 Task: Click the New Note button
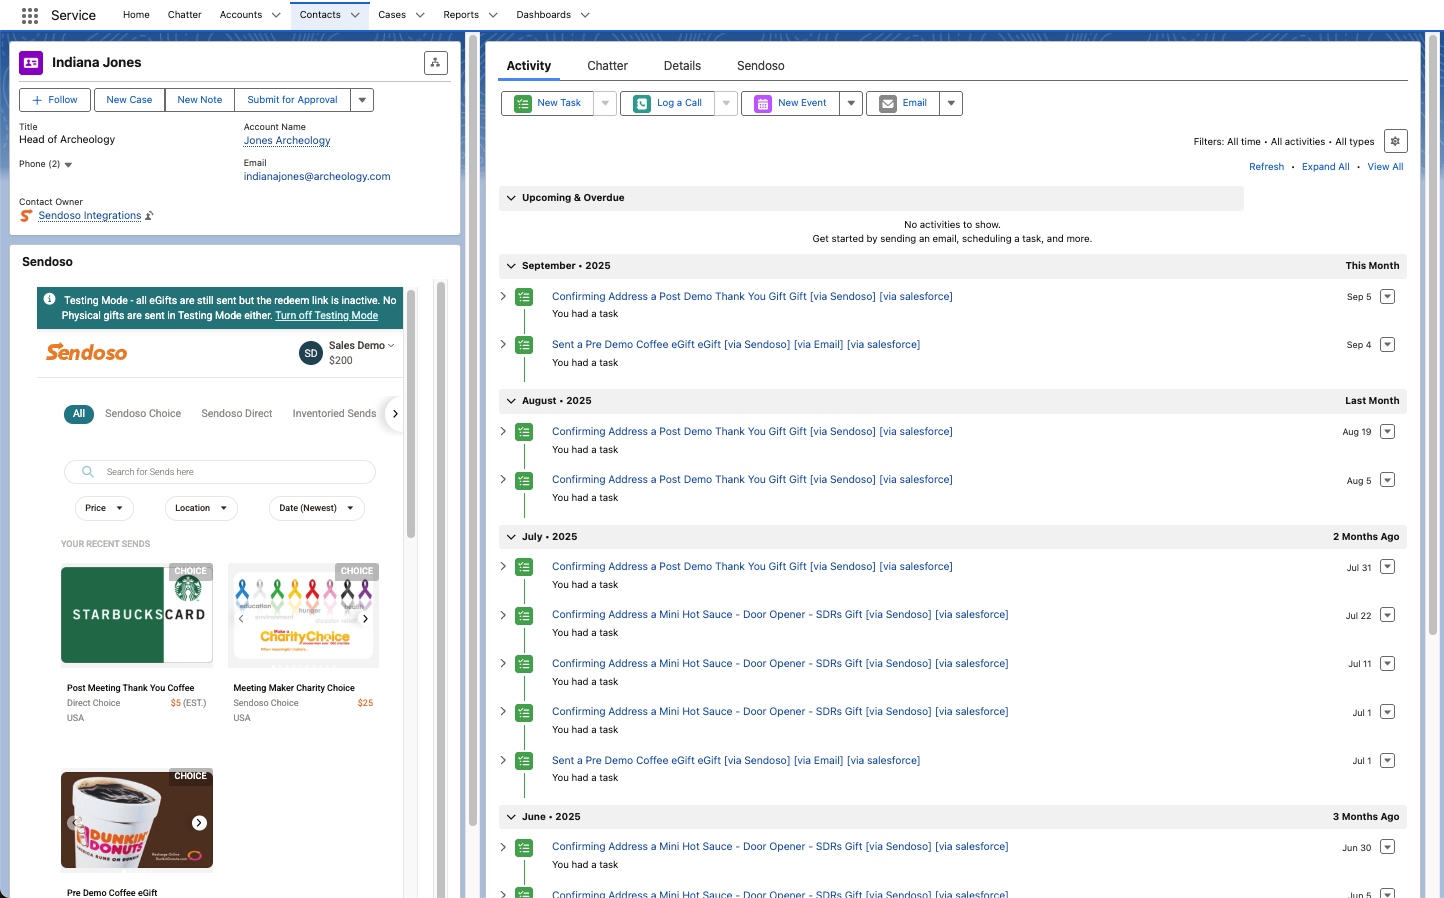pos(200,100)
